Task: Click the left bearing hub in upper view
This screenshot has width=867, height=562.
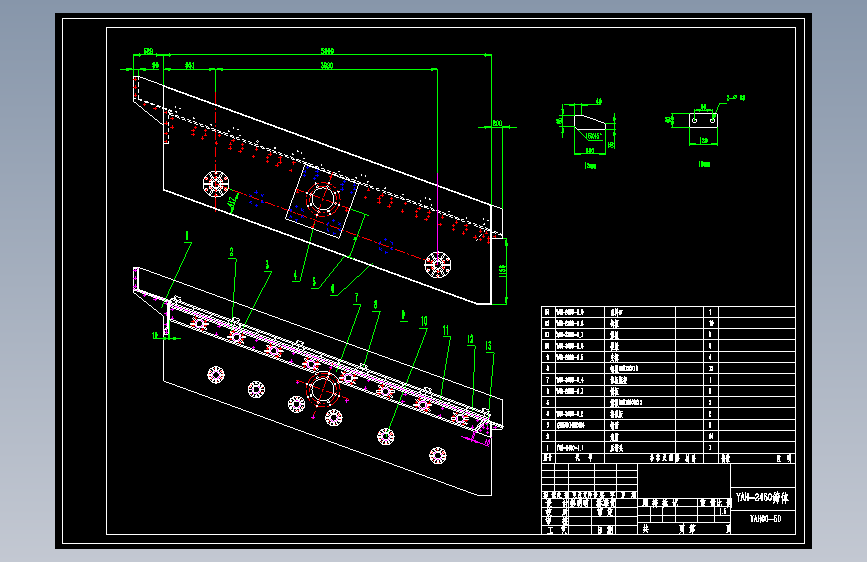Action: [216, 184]
